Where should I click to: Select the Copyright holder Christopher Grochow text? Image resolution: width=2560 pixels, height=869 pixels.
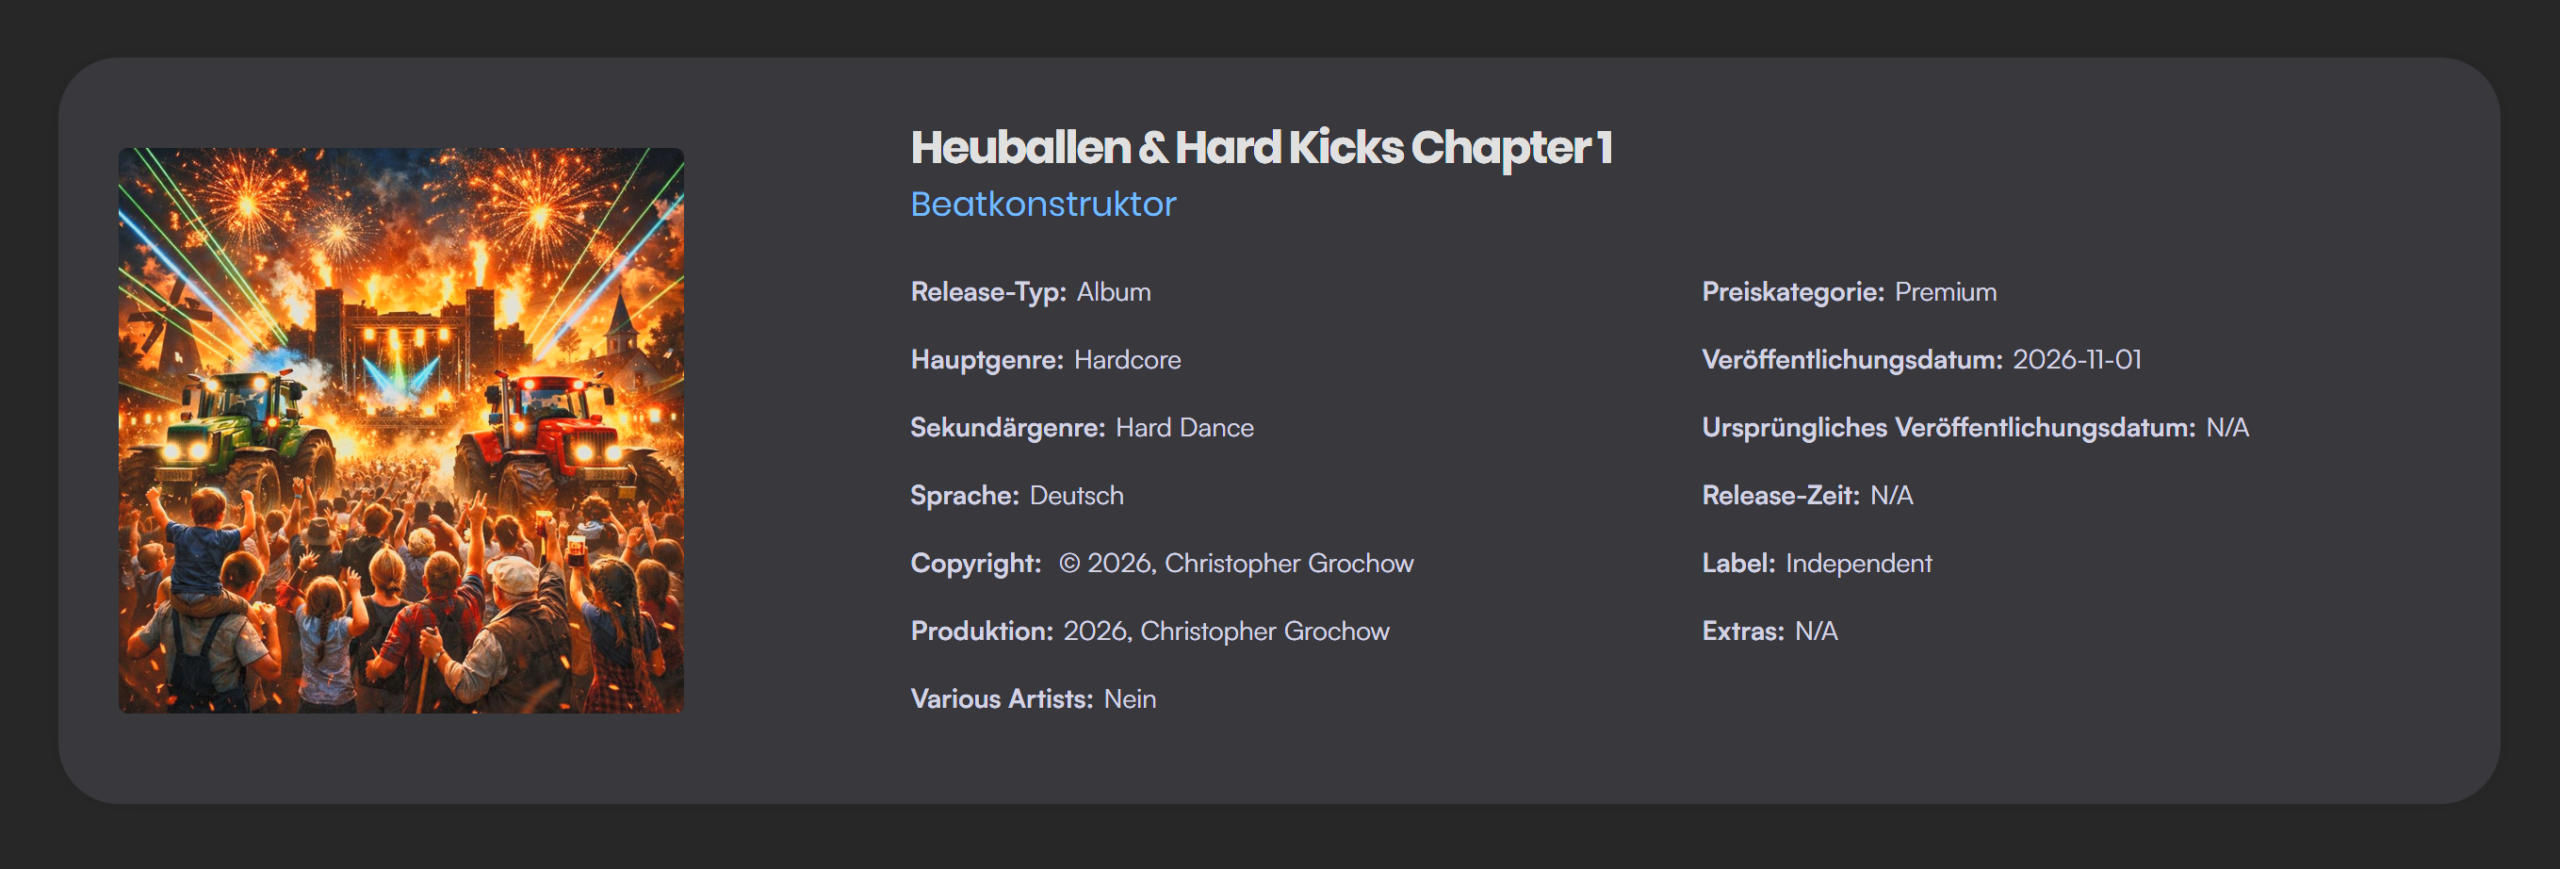coord(1289,564)
